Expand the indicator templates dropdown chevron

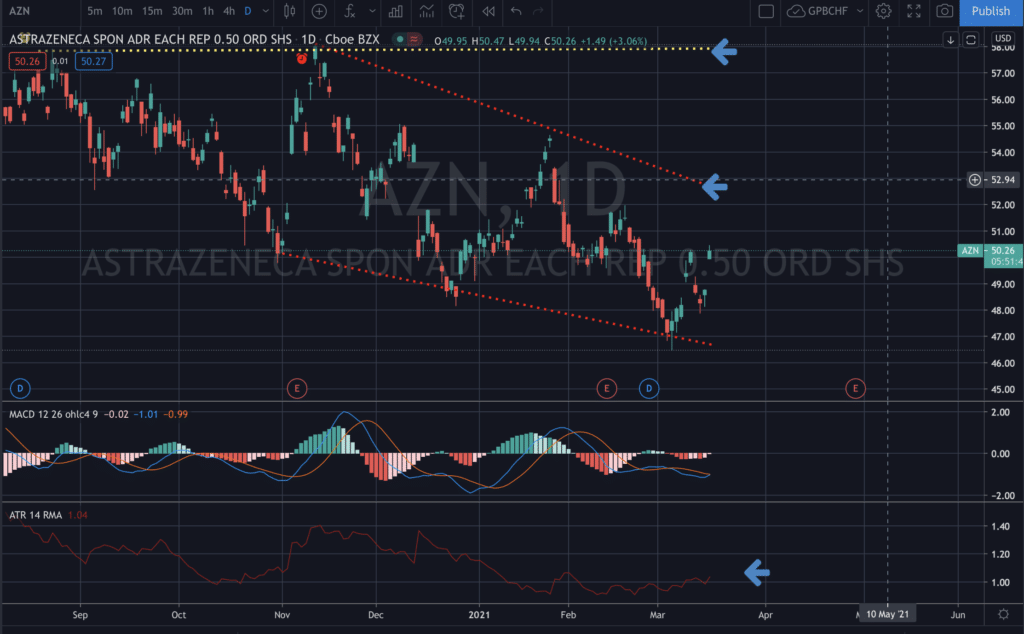372,11
